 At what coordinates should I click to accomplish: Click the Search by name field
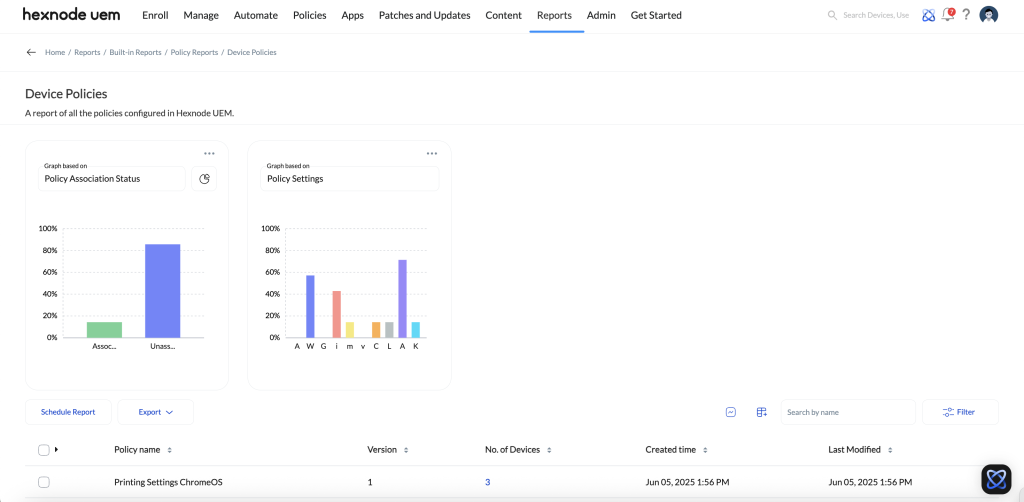click(x=847, y=412)
